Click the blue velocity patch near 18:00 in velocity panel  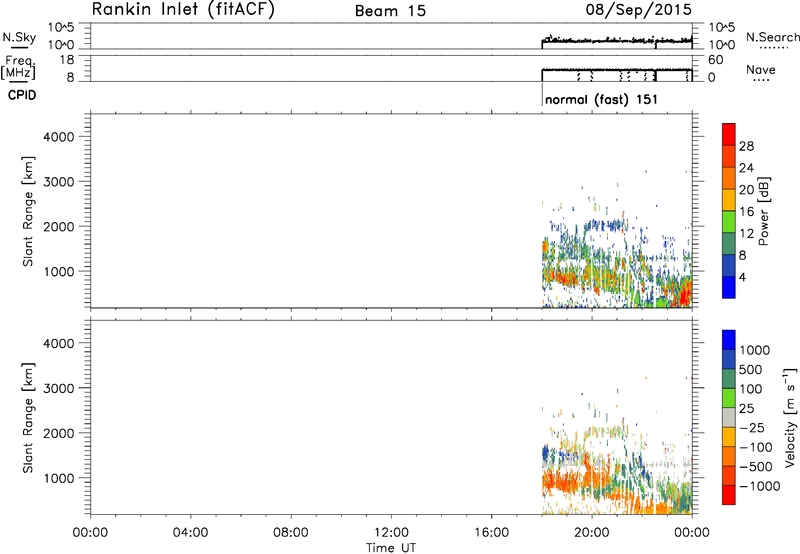coord(545,452)
